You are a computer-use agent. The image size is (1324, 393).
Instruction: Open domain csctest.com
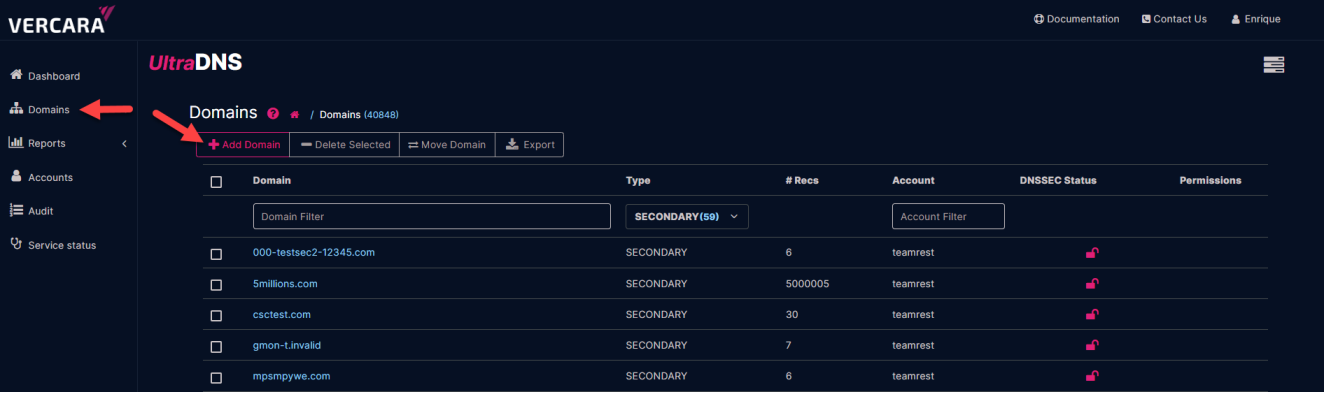pyautogui.click(x=282, y=315)
